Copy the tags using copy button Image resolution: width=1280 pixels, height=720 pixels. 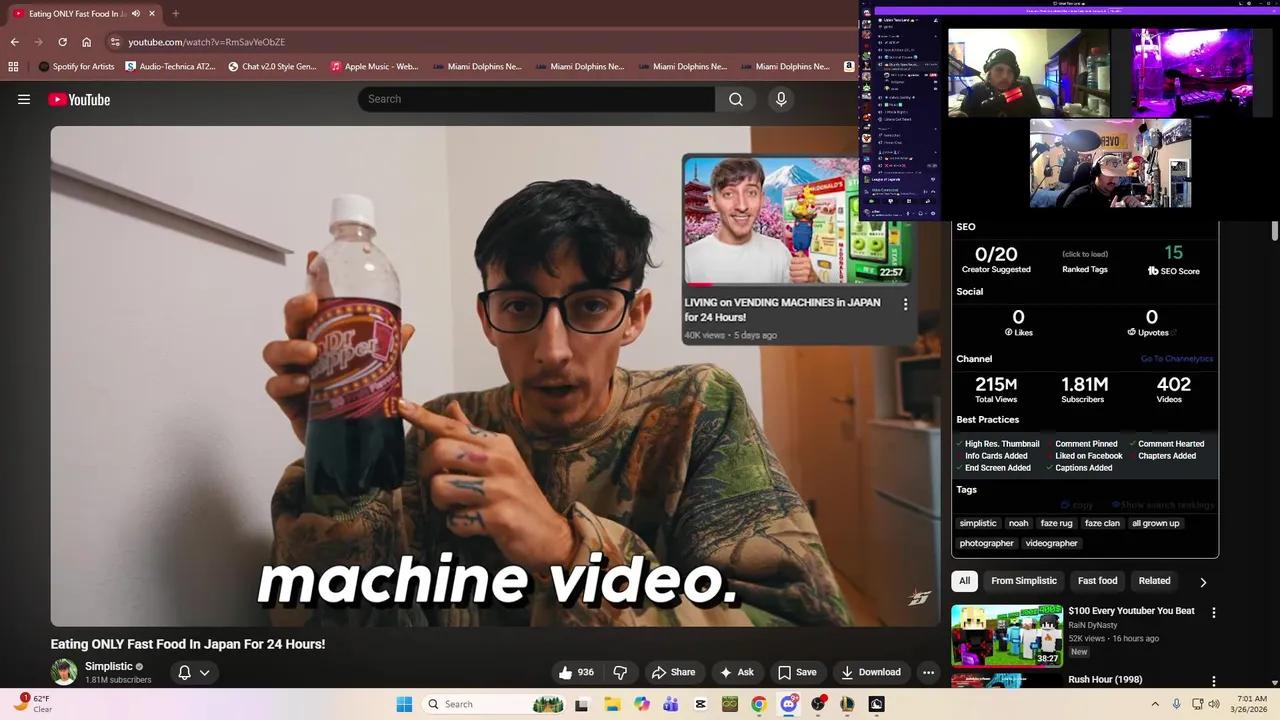[x=1077, y=505]
